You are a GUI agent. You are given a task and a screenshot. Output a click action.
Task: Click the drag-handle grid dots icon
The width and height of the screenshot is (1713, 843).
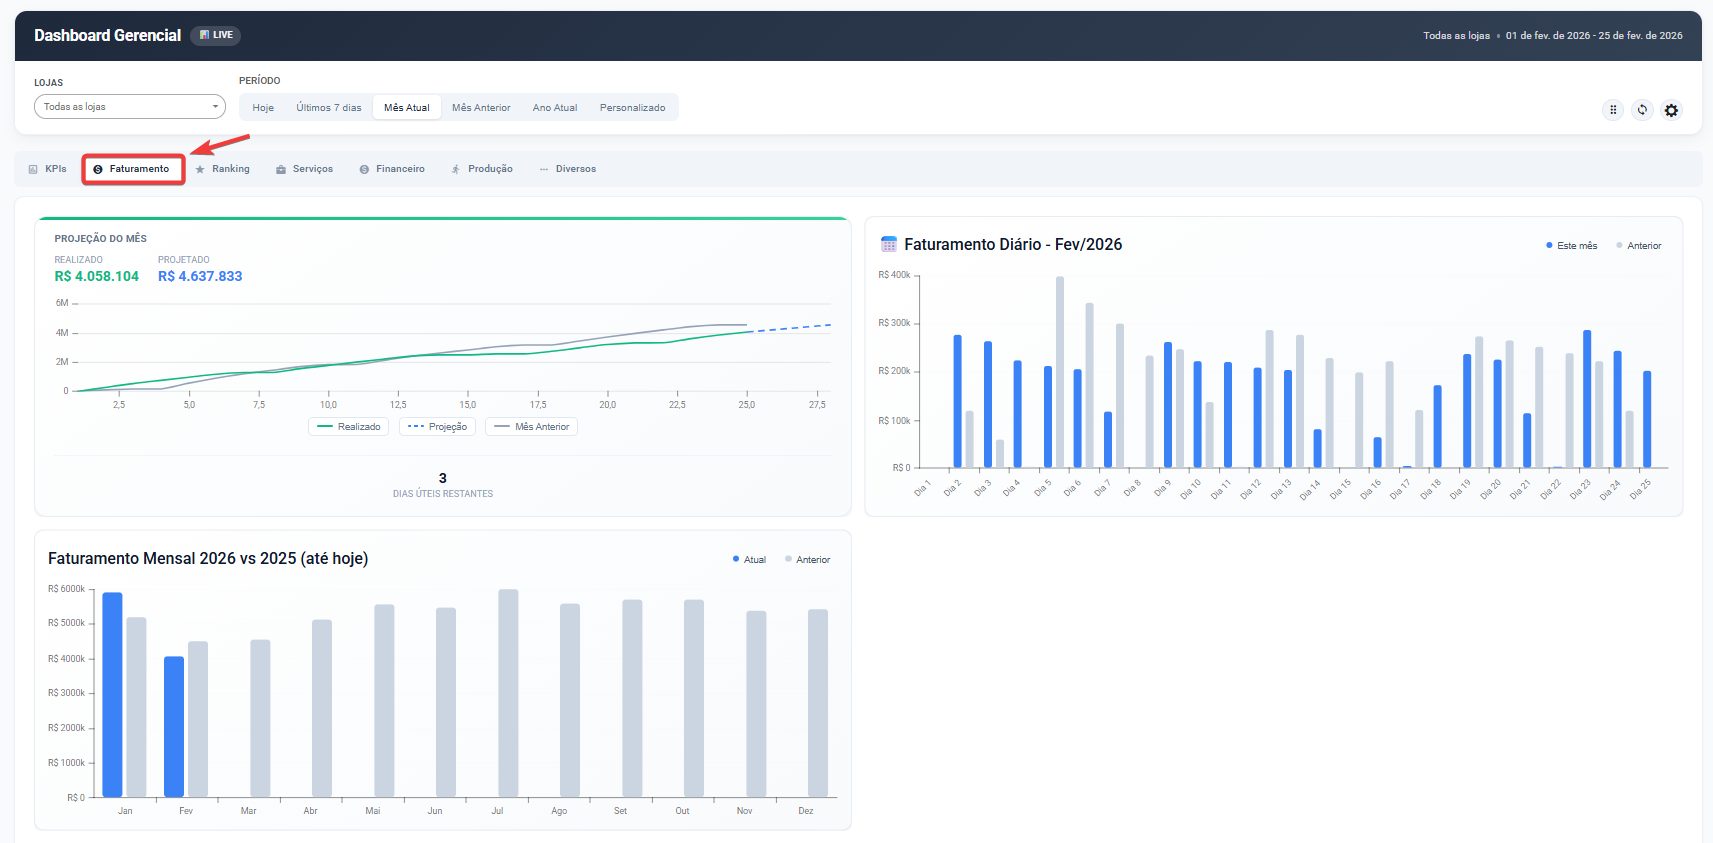(x=1613, y=110)
